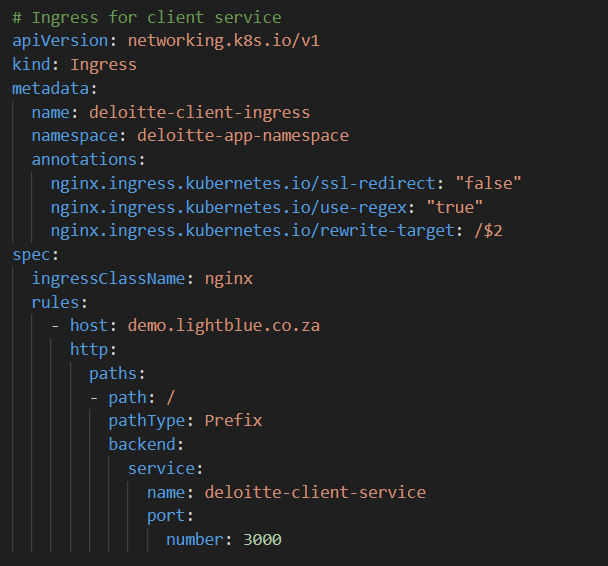608x566 pixels.
Task: Click the 'annotations:' key
Action: coord(88,160)
